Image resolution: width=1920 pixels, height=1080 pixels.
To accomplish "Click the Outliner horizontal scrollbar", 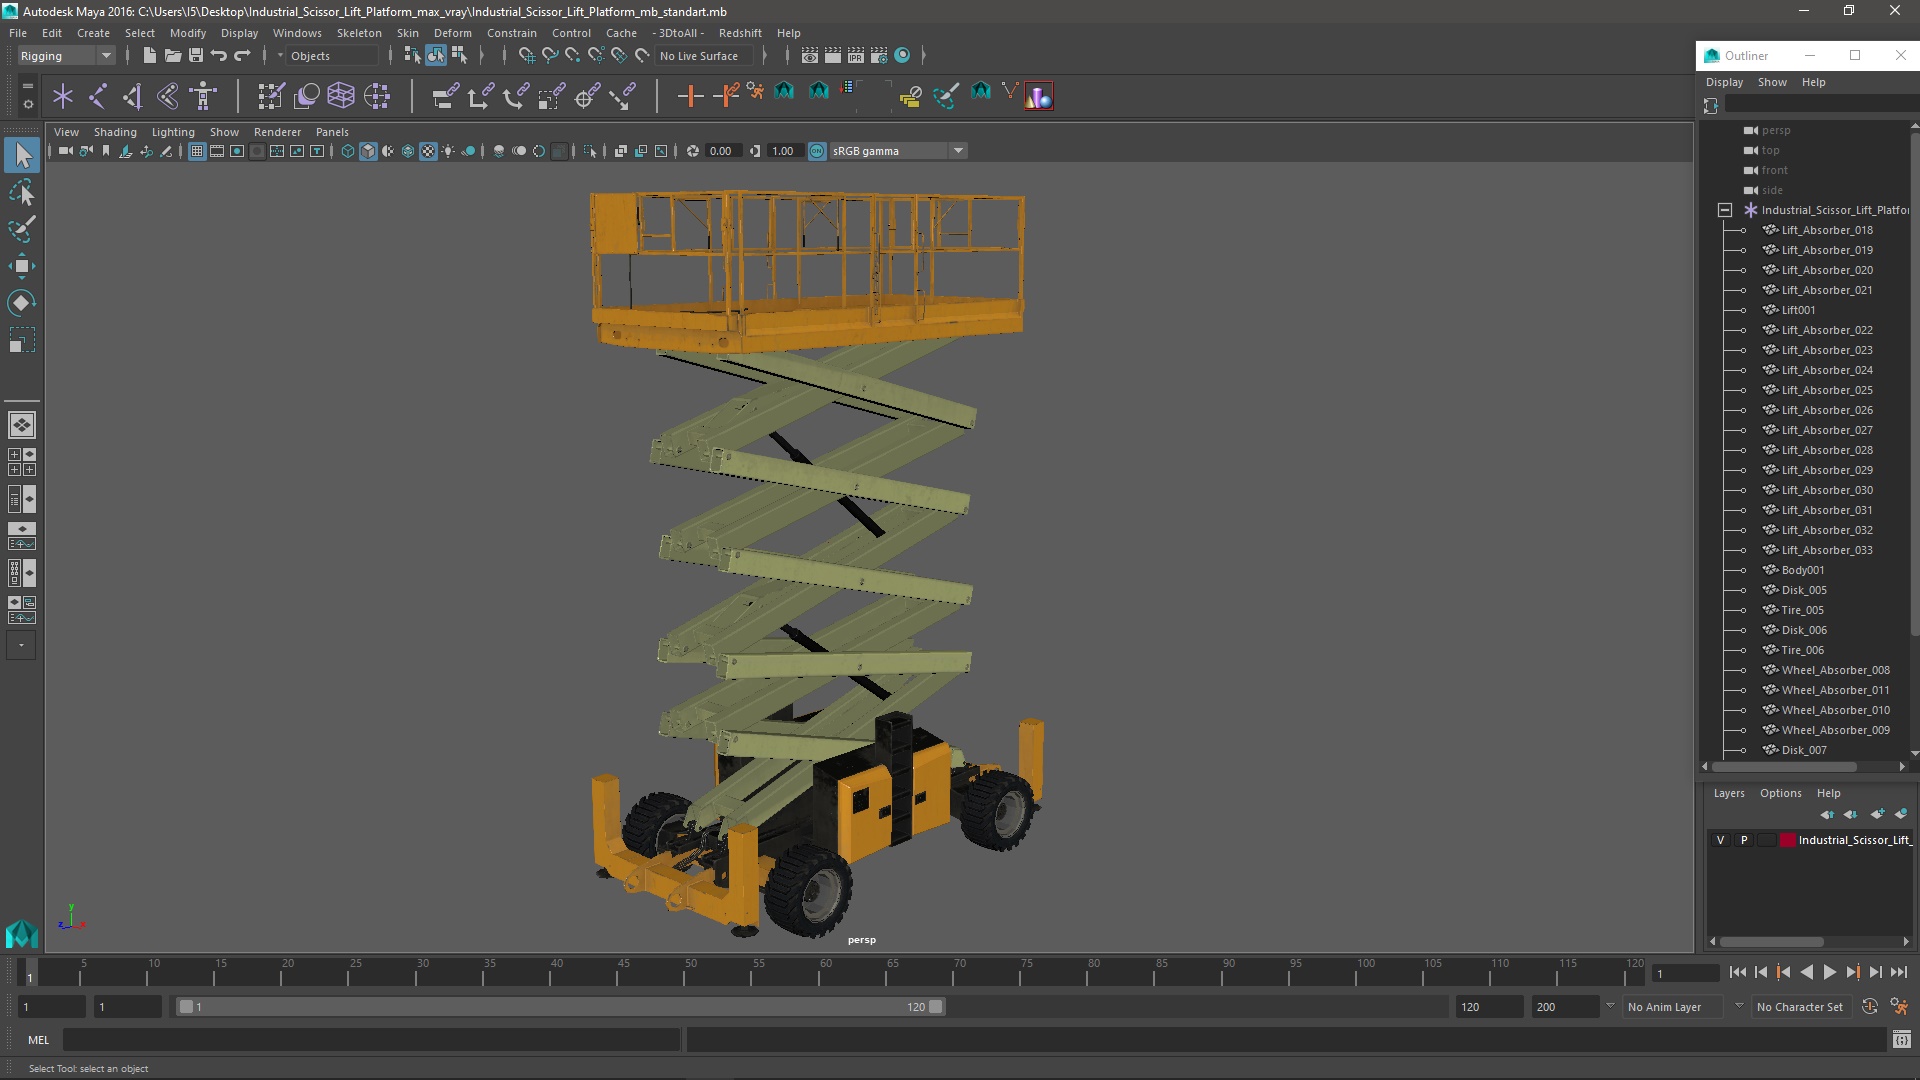I will tap(1784, 767).
